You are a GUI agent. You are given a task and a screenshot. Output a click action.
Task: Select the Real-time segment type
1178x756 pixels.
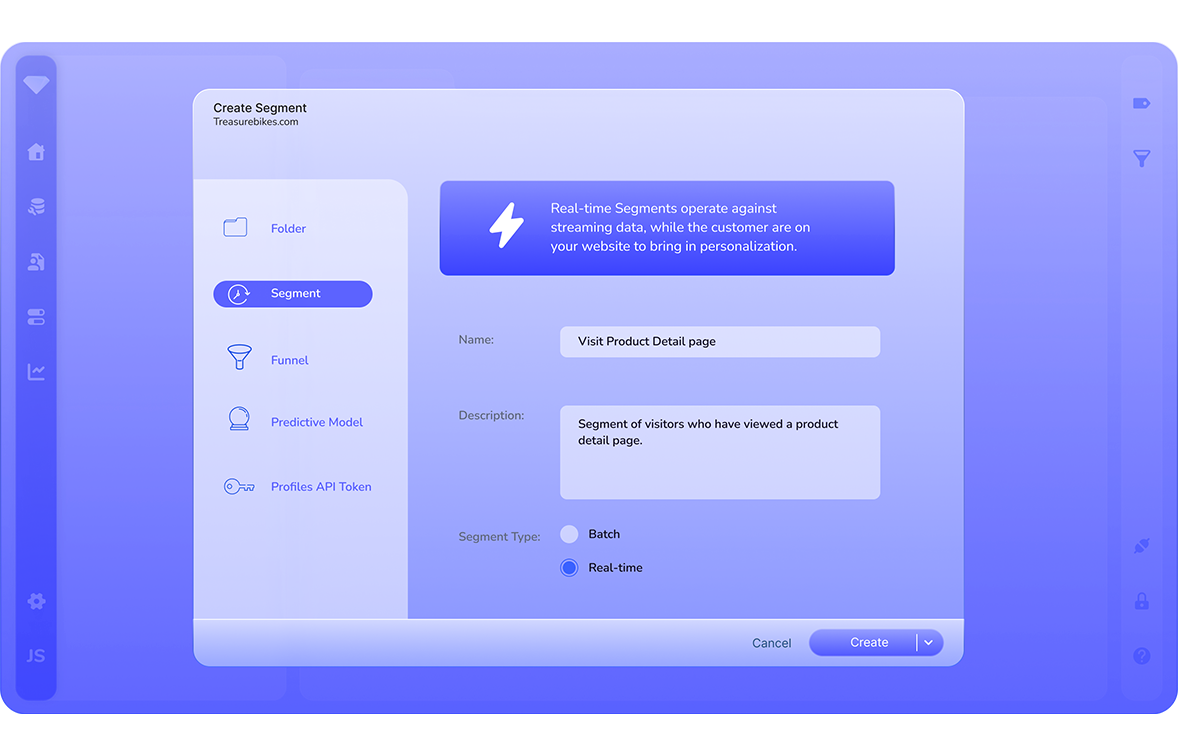pos(569,568)
